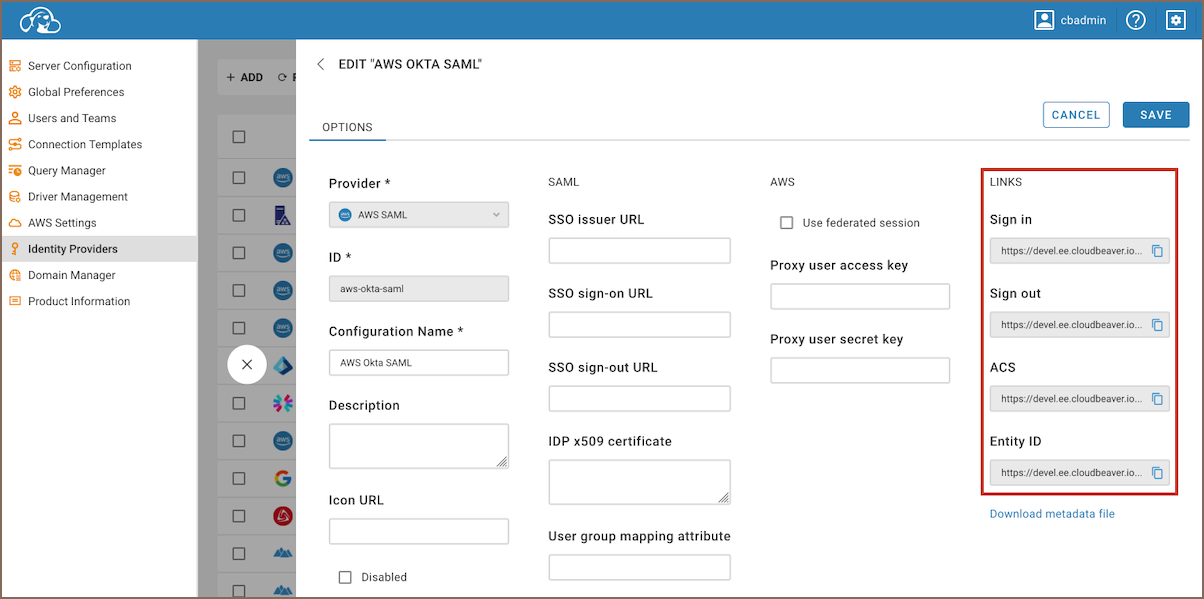Open the Provider AWS SAML dropdown
The width and height of the screenshot is (1204, 599).
pyautogui.click(x=418, y=215)
